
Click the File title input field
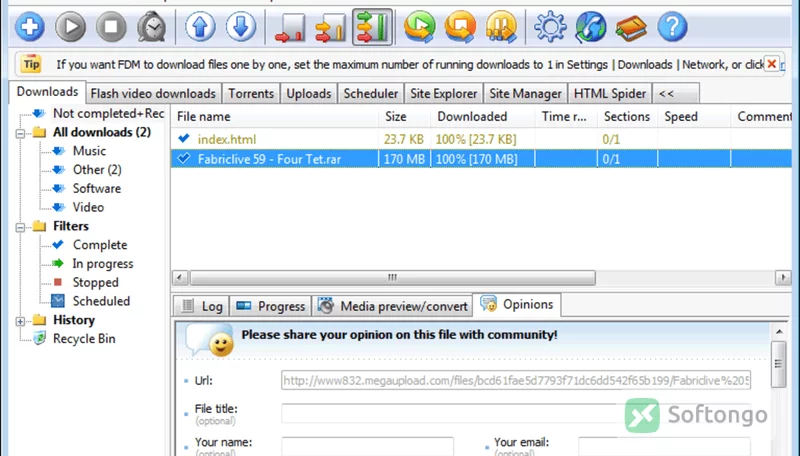516,414
